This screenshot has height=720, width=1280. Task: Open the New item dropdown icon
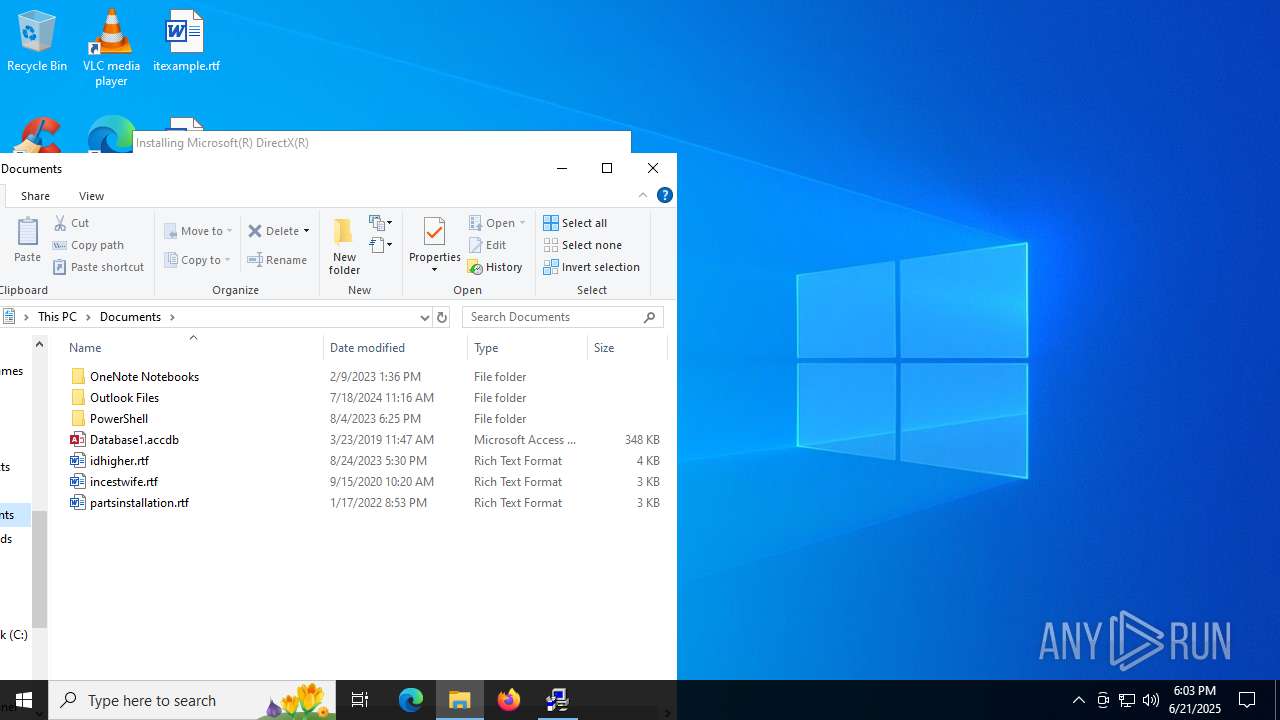click(x=381, y=222)
